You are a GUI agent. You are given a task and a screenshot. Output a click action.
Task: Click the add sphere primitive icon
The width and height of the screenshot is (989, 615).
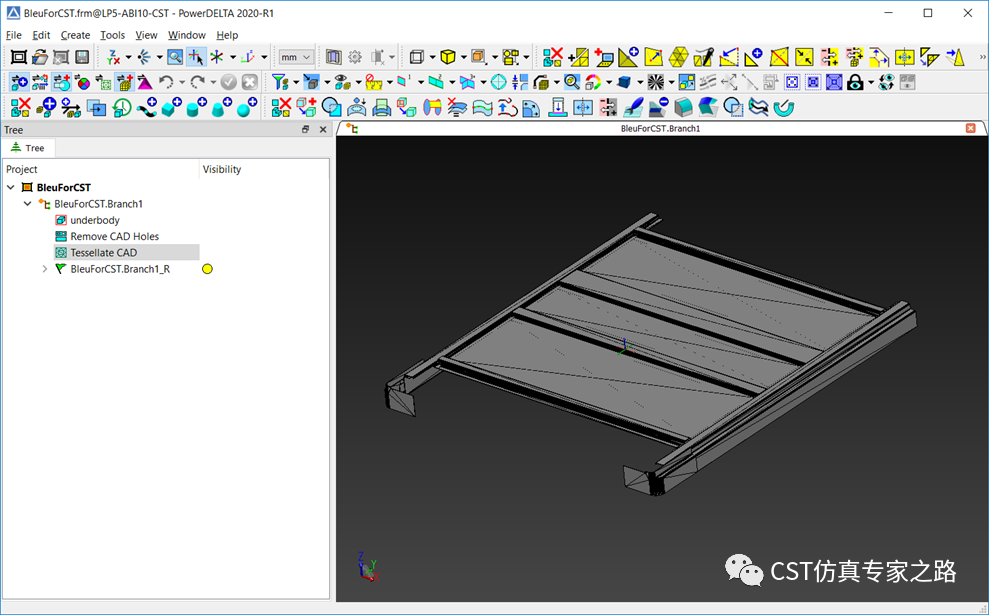(247, 107)
